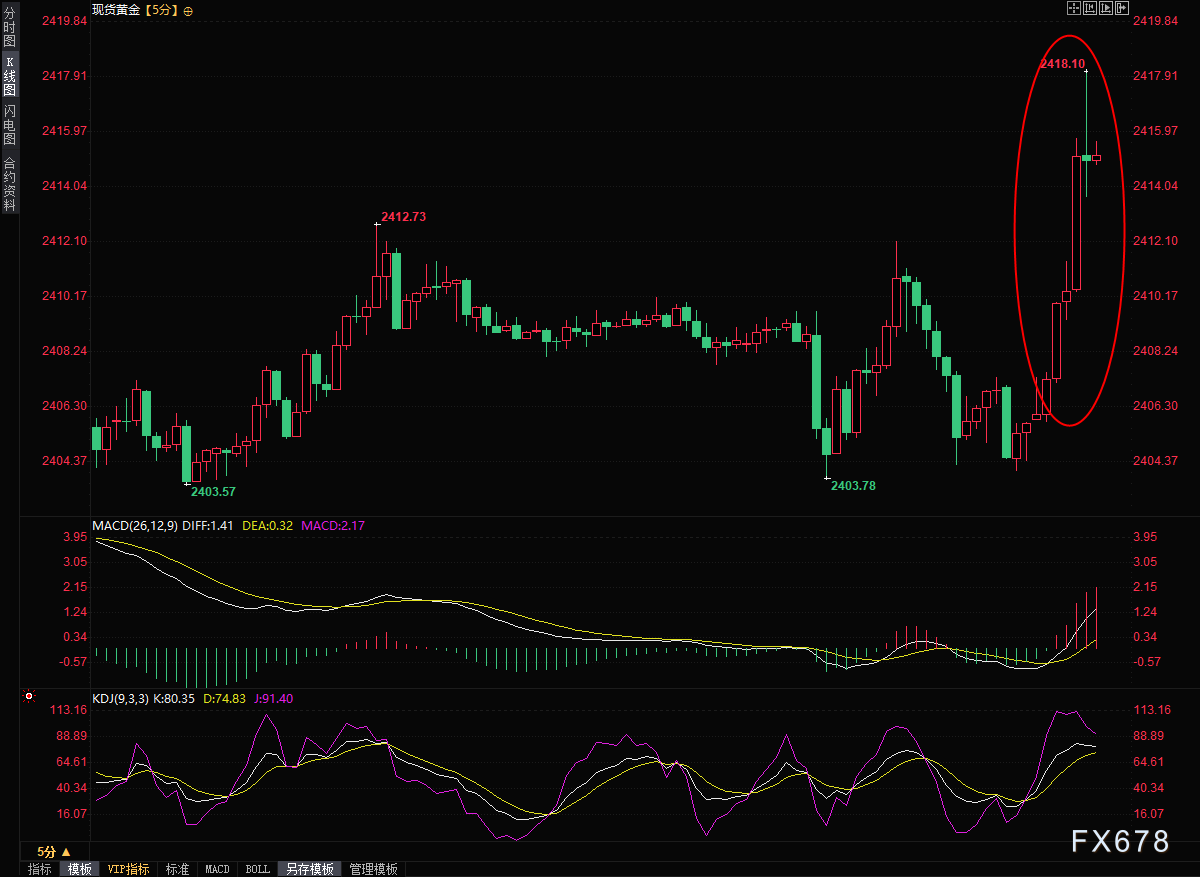Click the 2403.78 low price label
Screen dimensions: 1200x877
[x=853, y=485]
